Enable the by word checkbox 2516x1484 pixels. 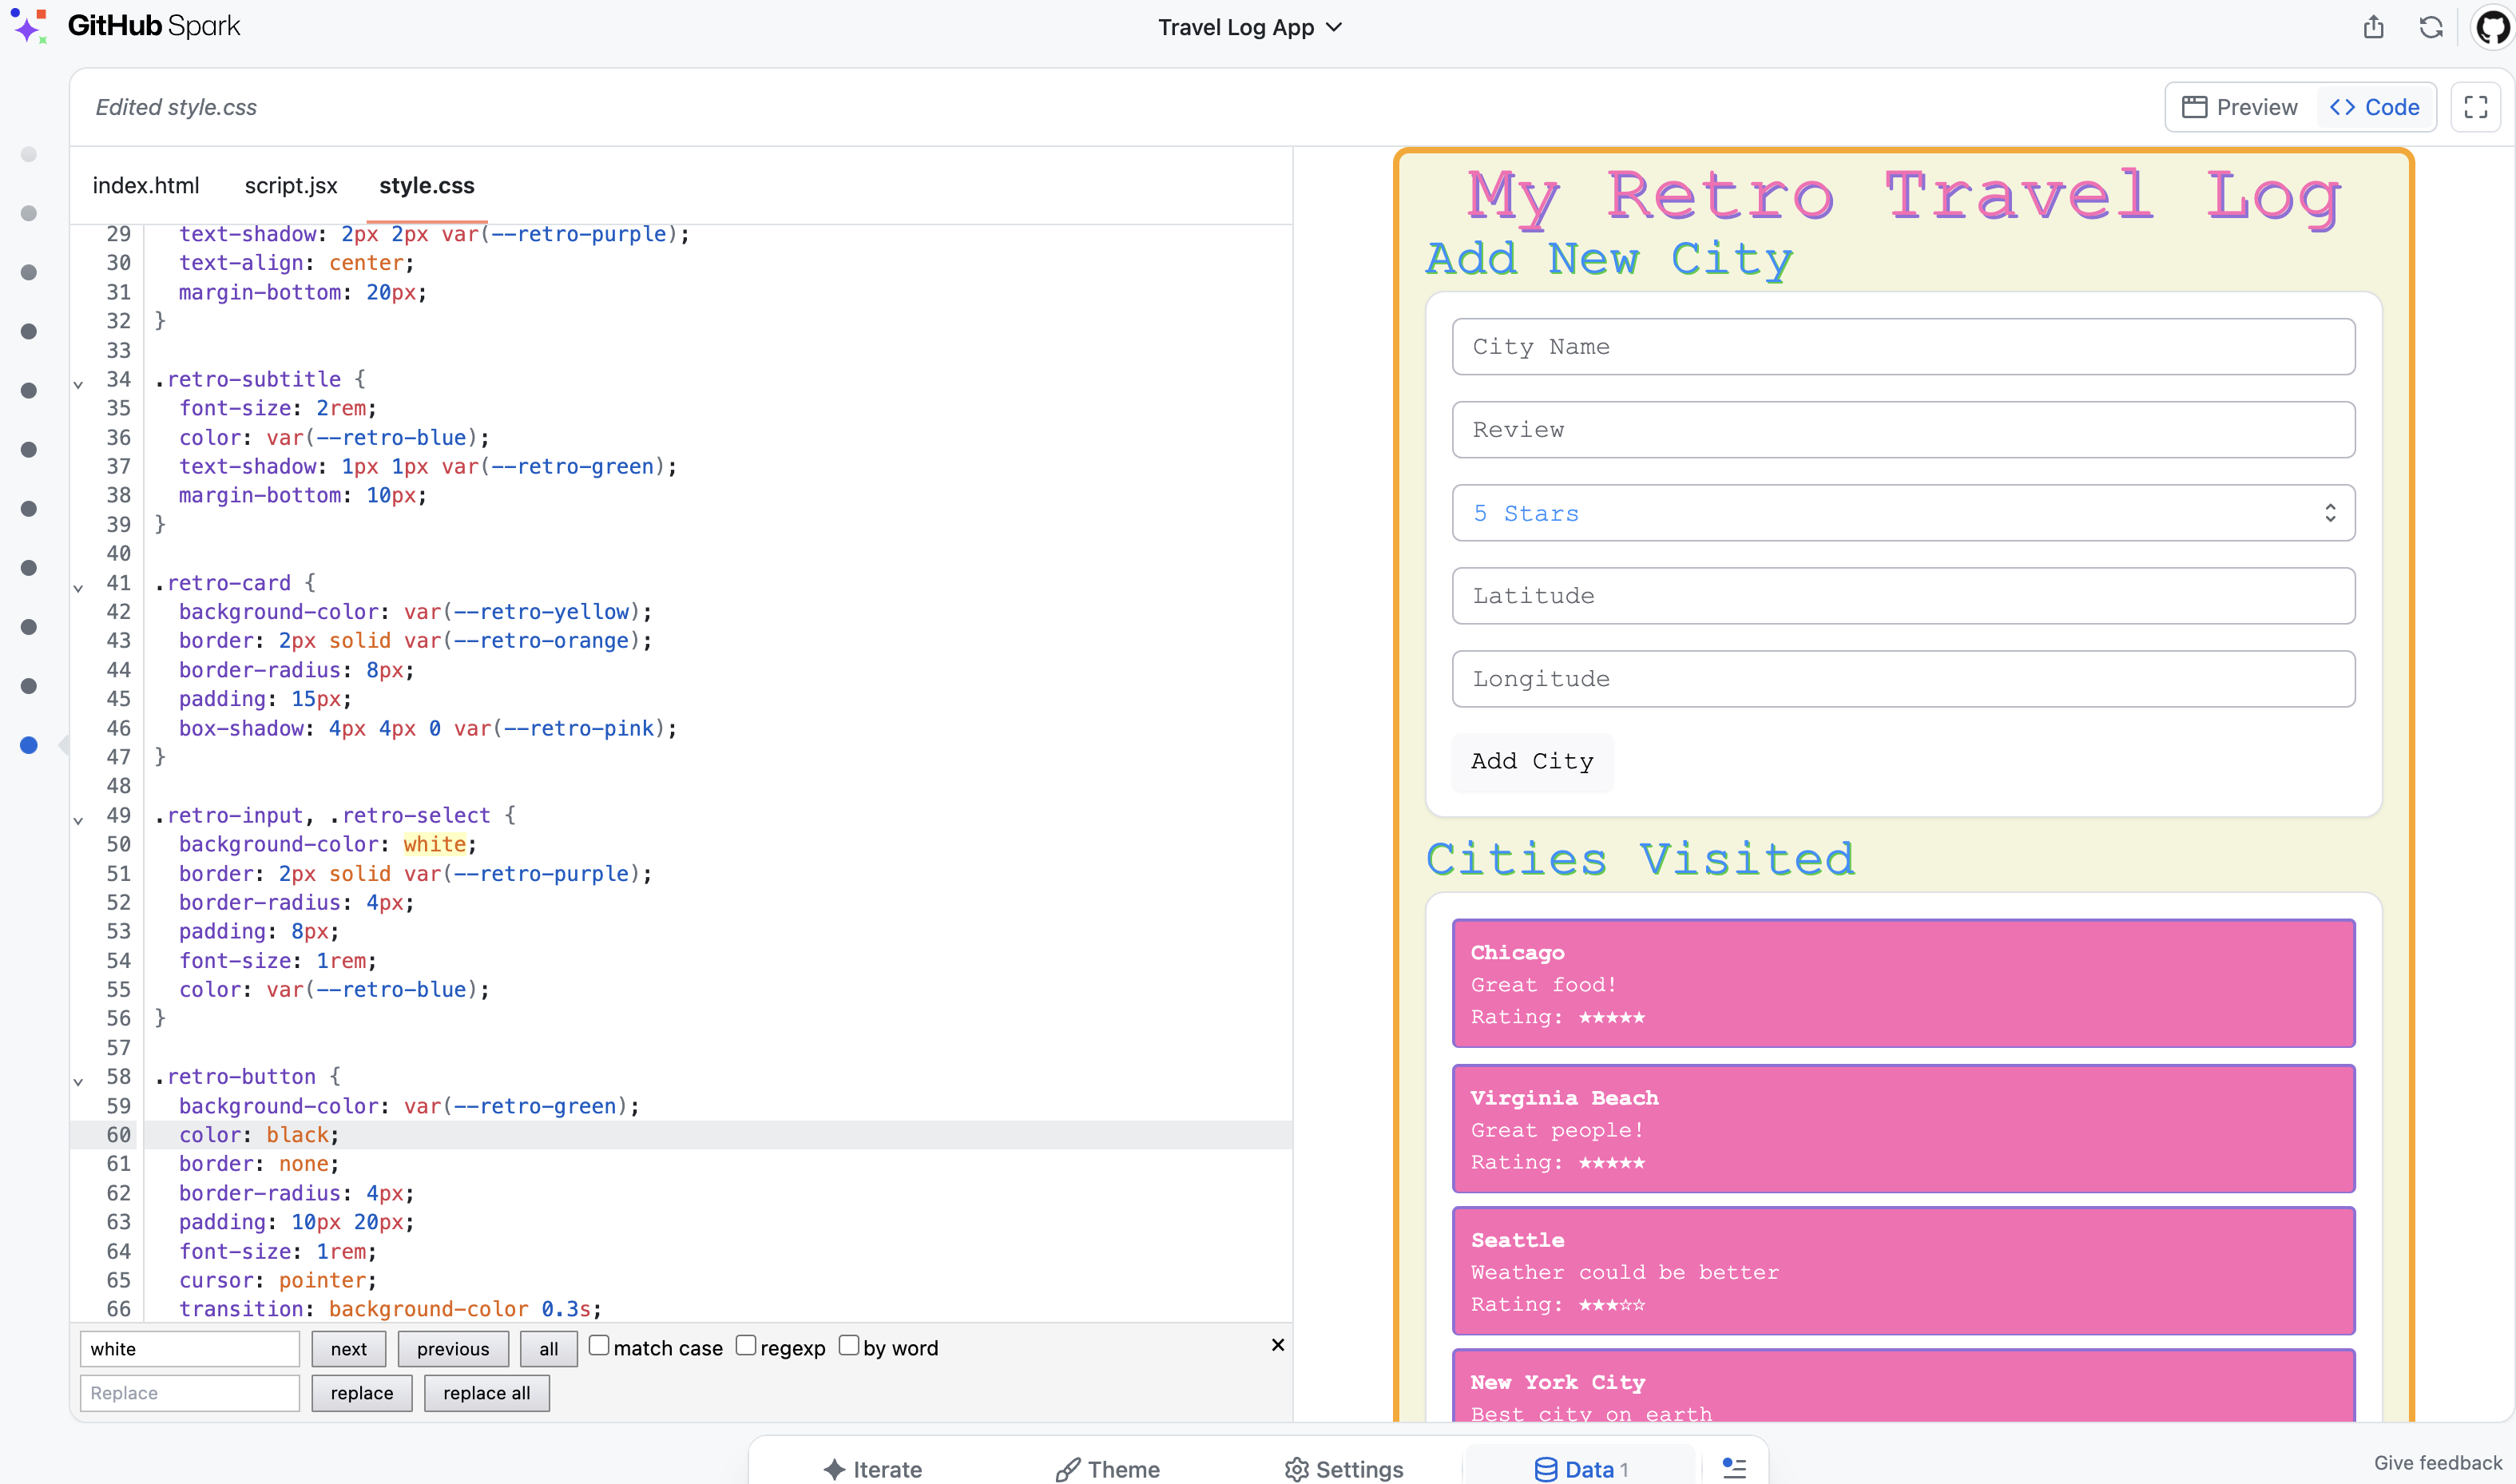pos(849,1345)
